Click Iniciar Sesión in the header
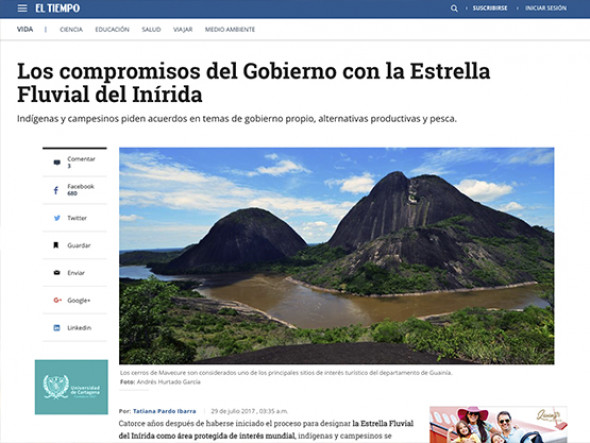This screenshot has height=443, width=590. click(546, 8)
